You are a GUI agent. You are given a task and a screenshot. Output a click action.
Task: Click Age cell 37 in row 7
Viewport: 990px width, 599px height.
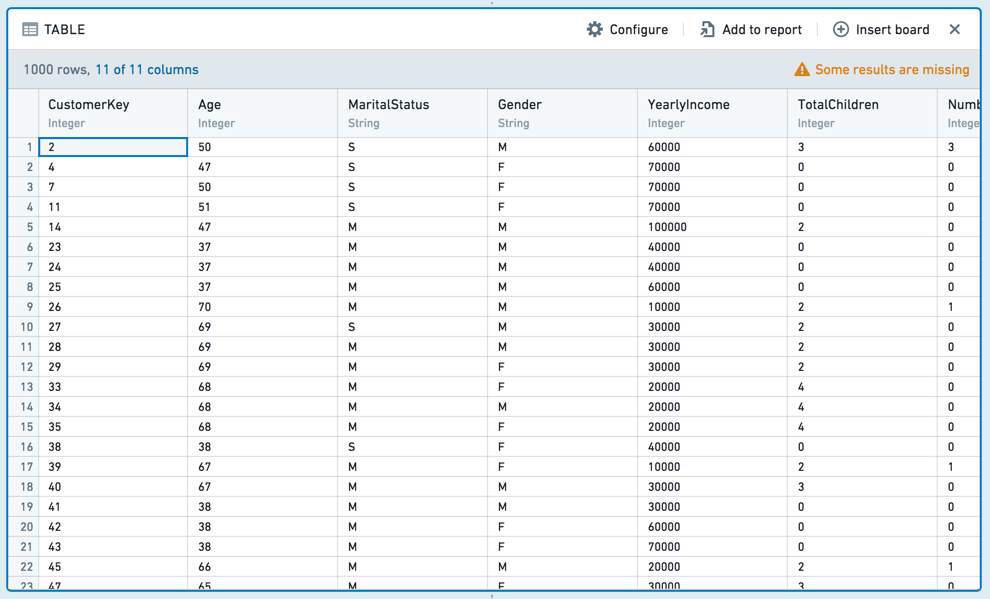pyautogui.click(x=263, y=267)
